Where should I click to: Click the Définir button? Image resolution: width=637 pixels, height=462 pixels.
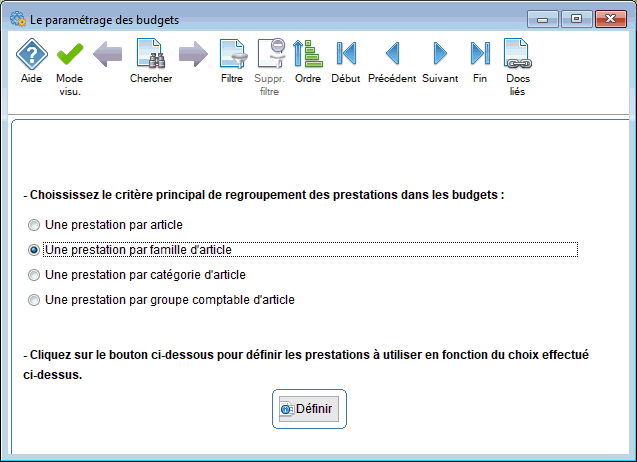click(309, 409)
